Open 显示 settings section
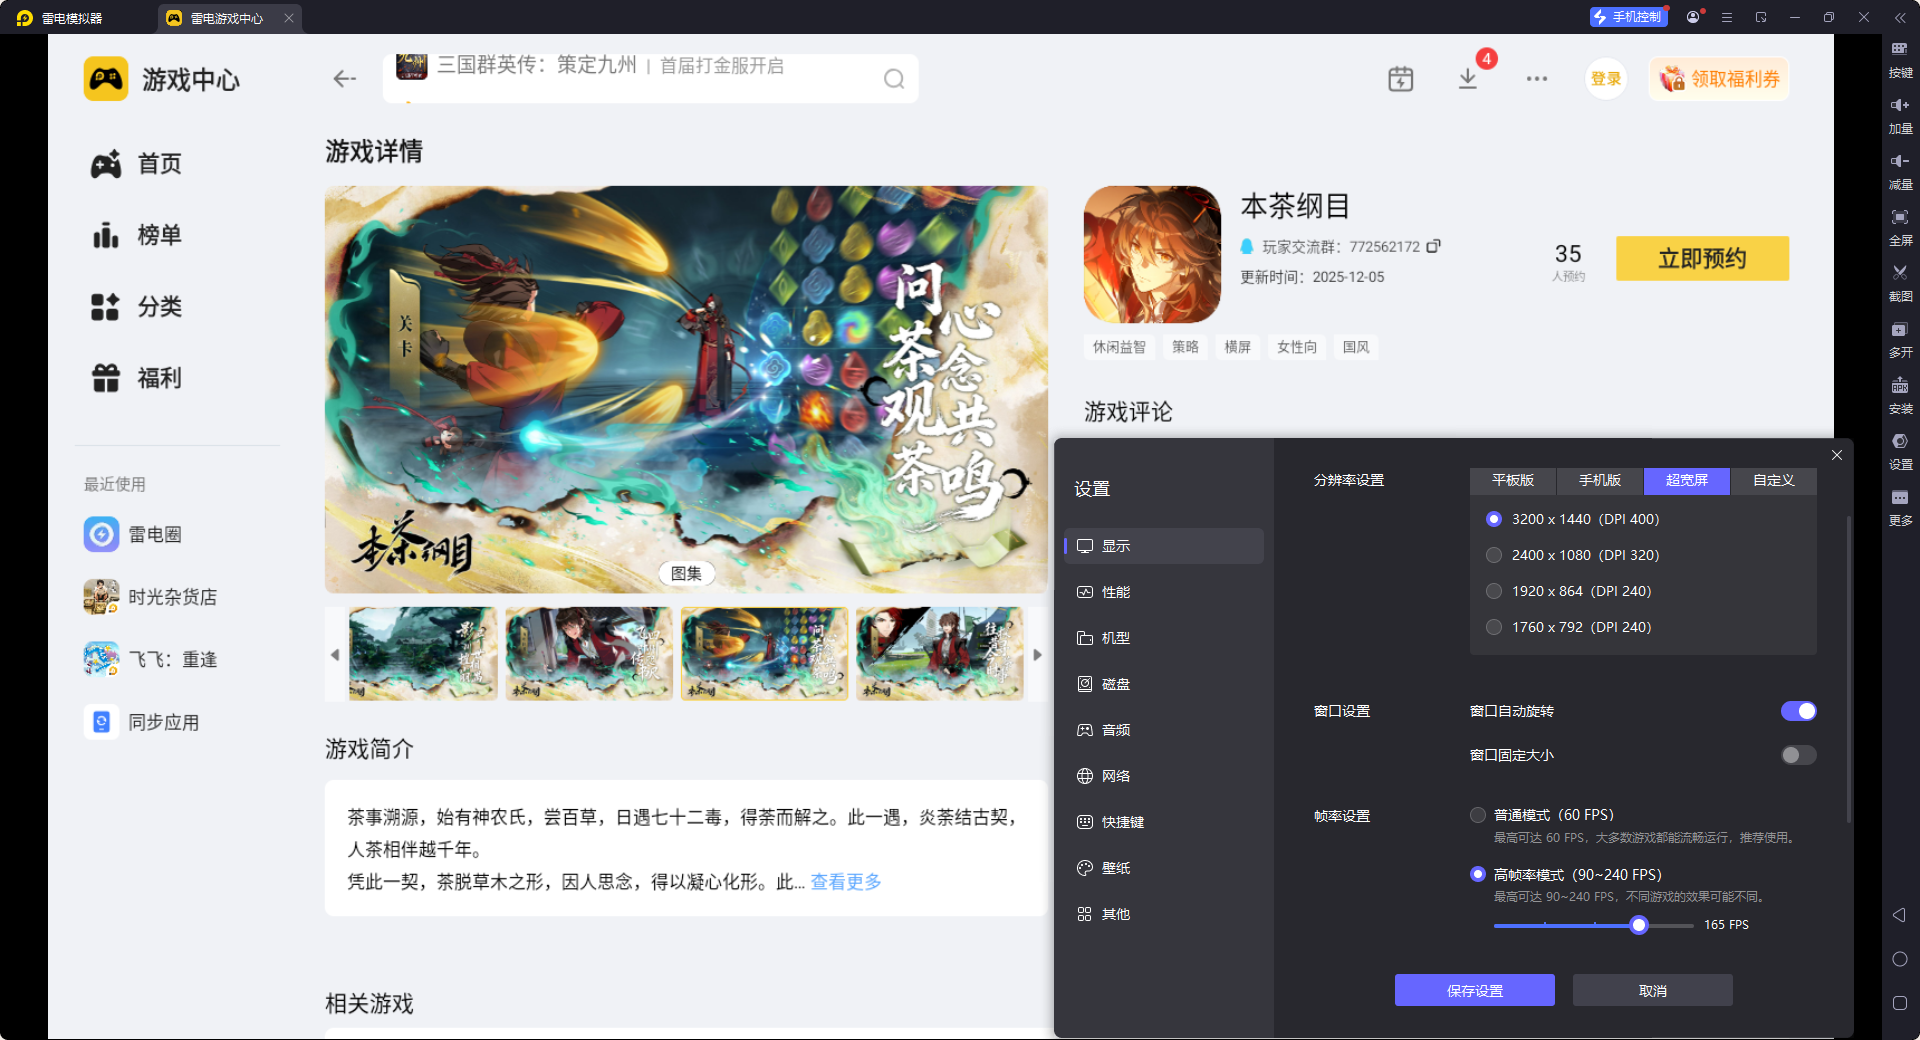The width and height of the screenshot is (1920, 1040). point(1164,546)
